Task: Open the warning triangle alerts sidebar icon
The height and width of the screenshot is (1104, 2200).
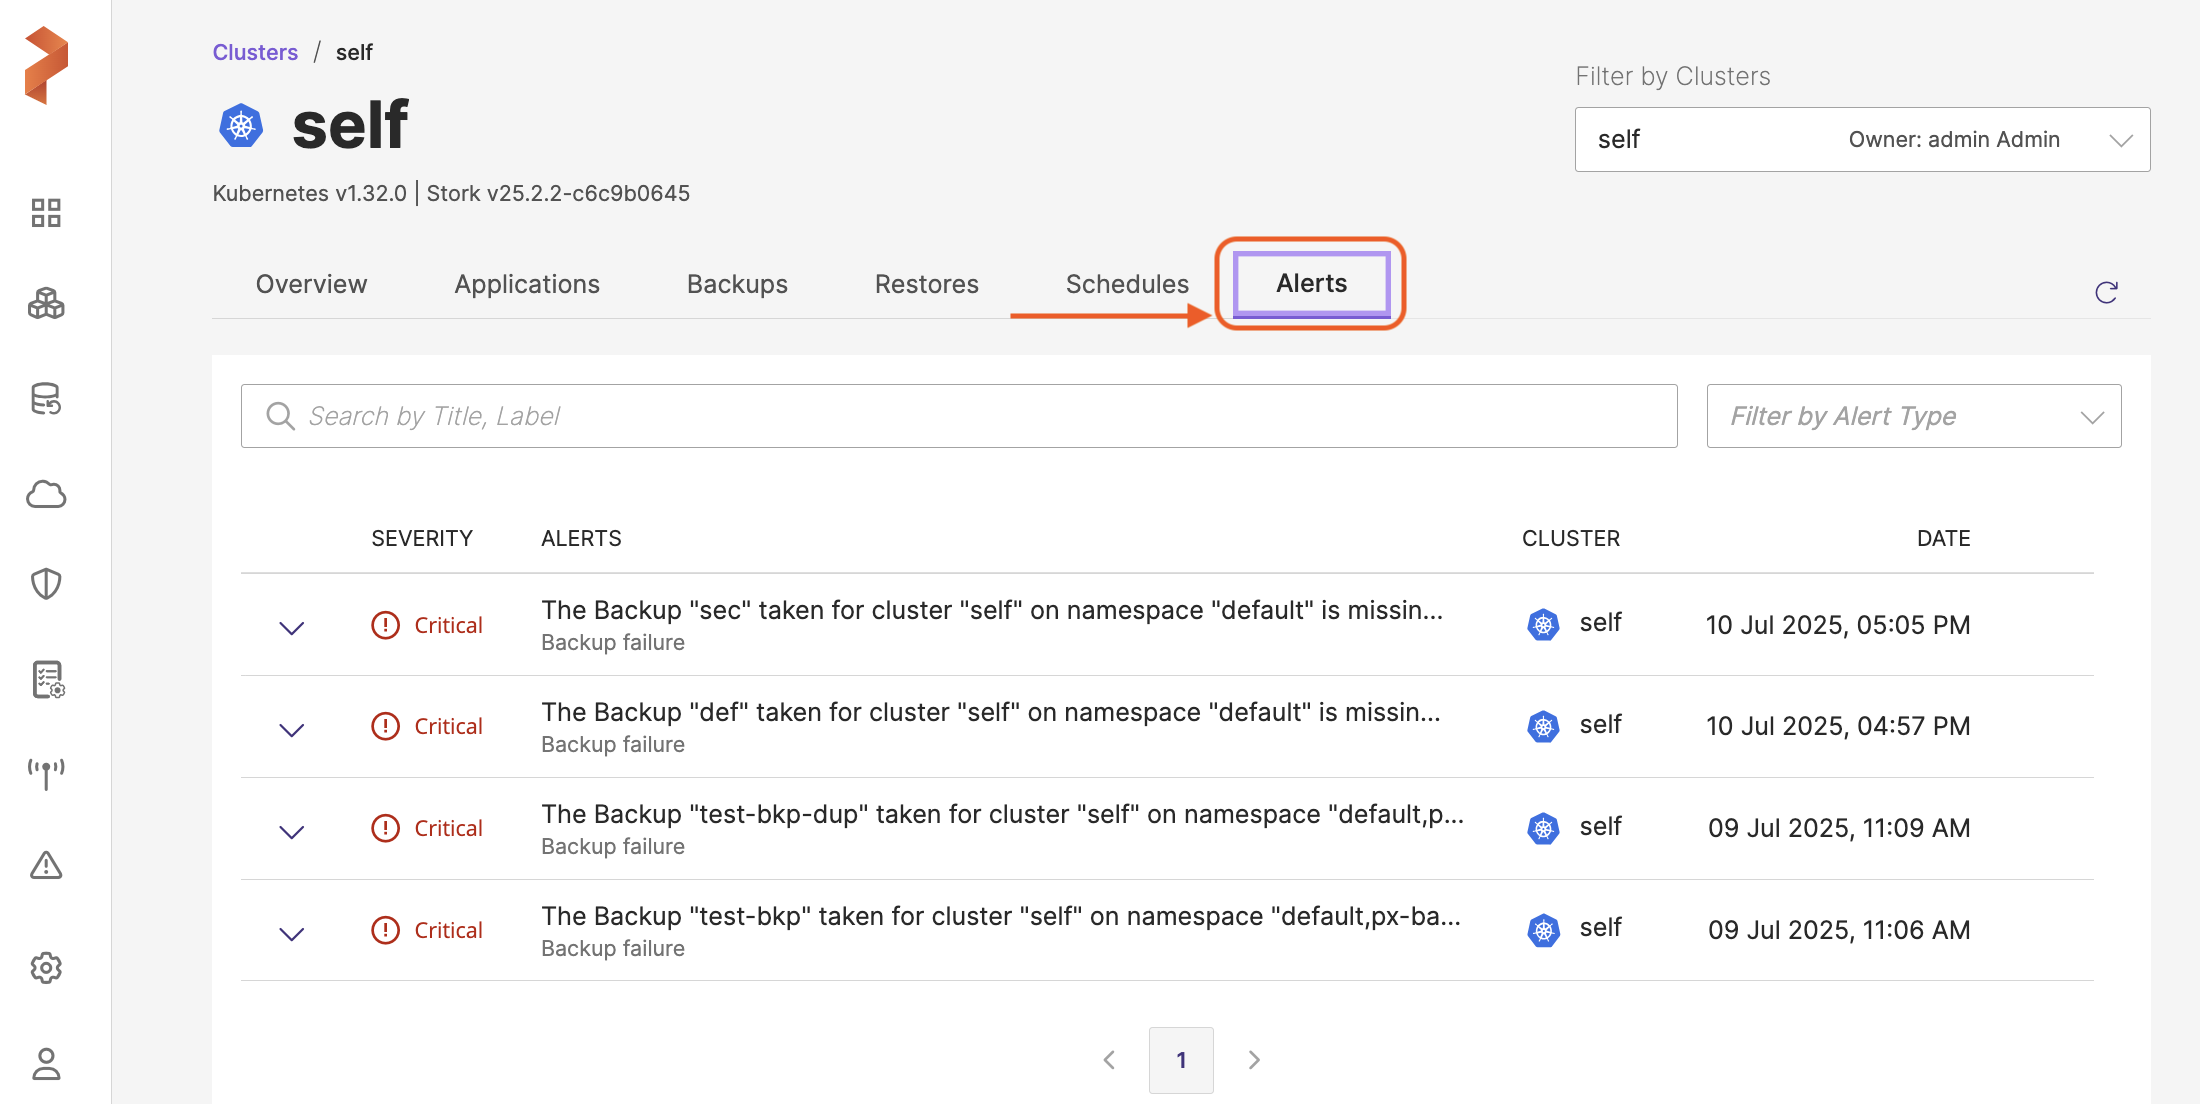Action: coord(46,865)
